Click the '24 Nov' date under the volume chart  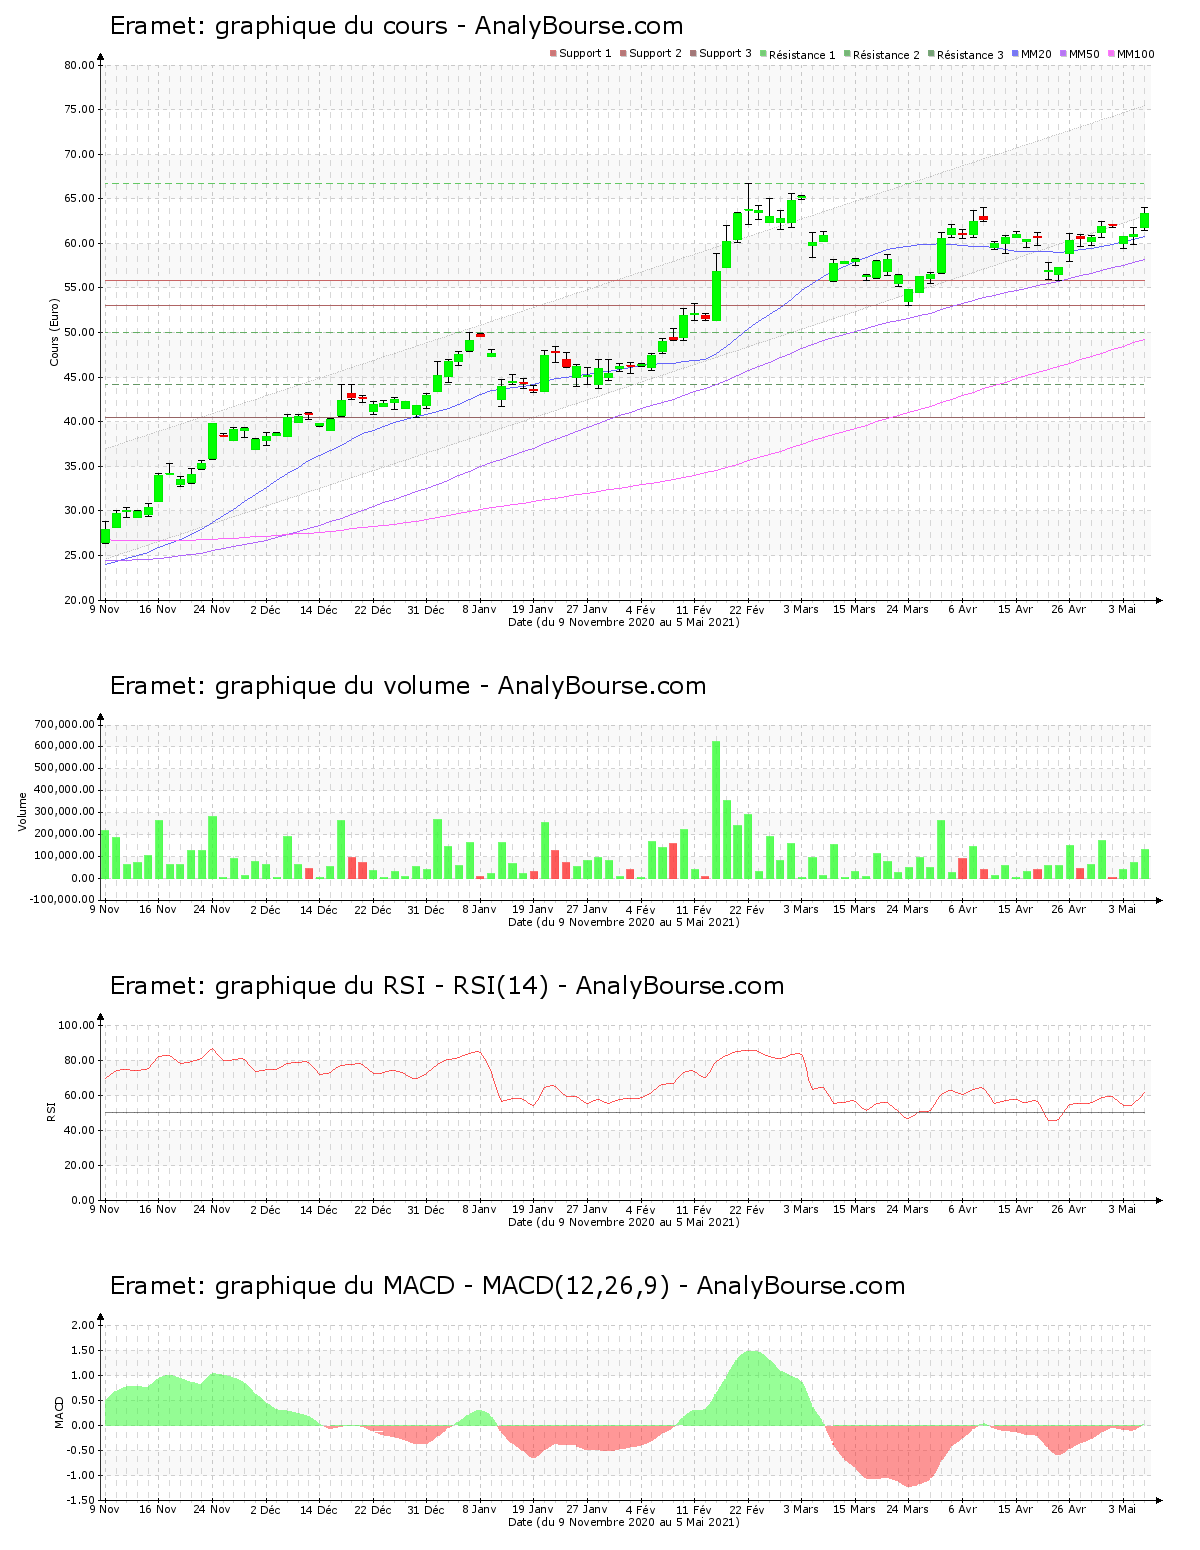coord(211,909)
